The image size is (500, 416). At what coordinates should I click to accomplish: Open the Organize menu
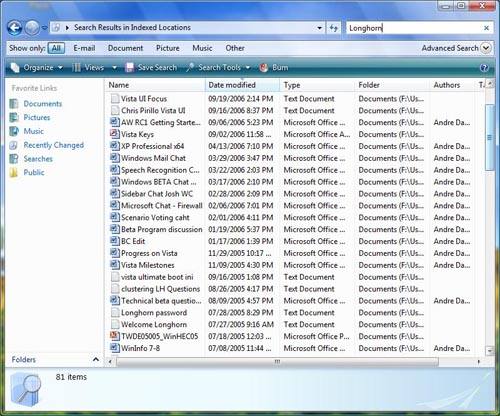coord(37,68)
